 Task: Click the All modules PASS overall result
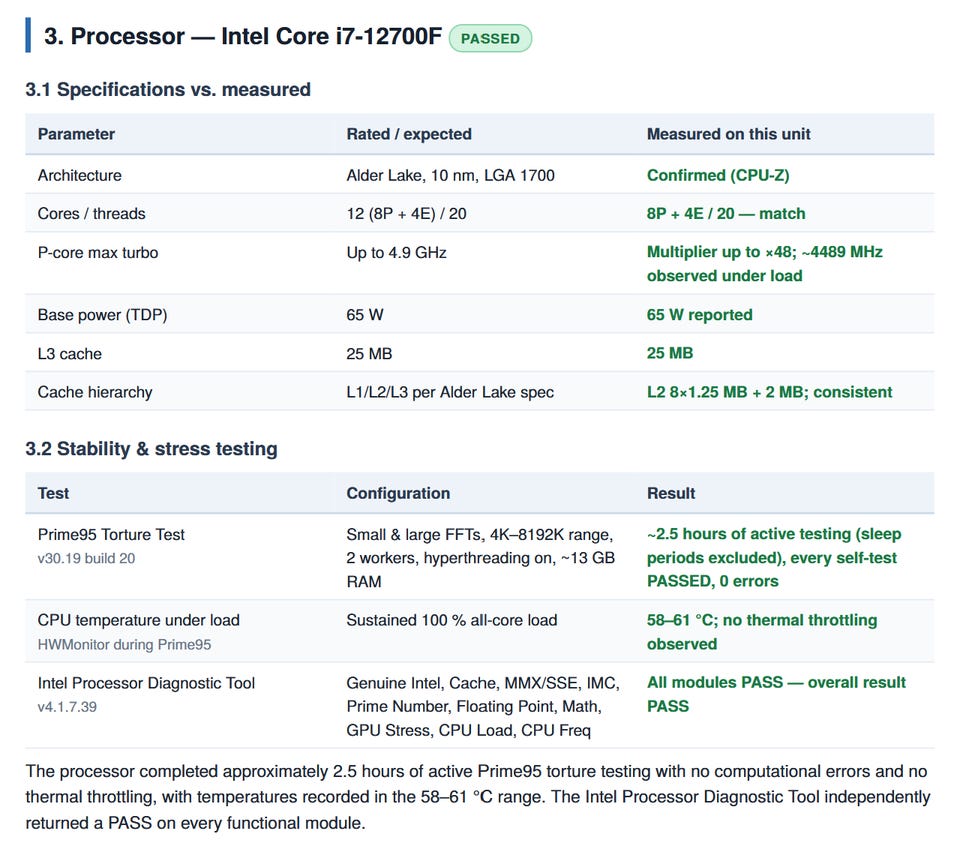pyautogui.click(x=776, y=694)
